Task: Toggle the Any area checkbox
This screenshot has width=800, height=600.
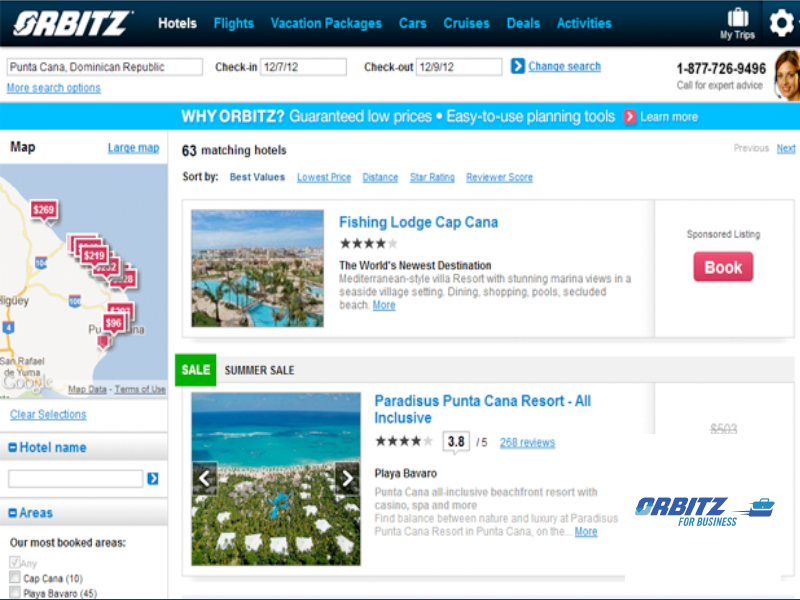Action: click(x=15, y=562)
